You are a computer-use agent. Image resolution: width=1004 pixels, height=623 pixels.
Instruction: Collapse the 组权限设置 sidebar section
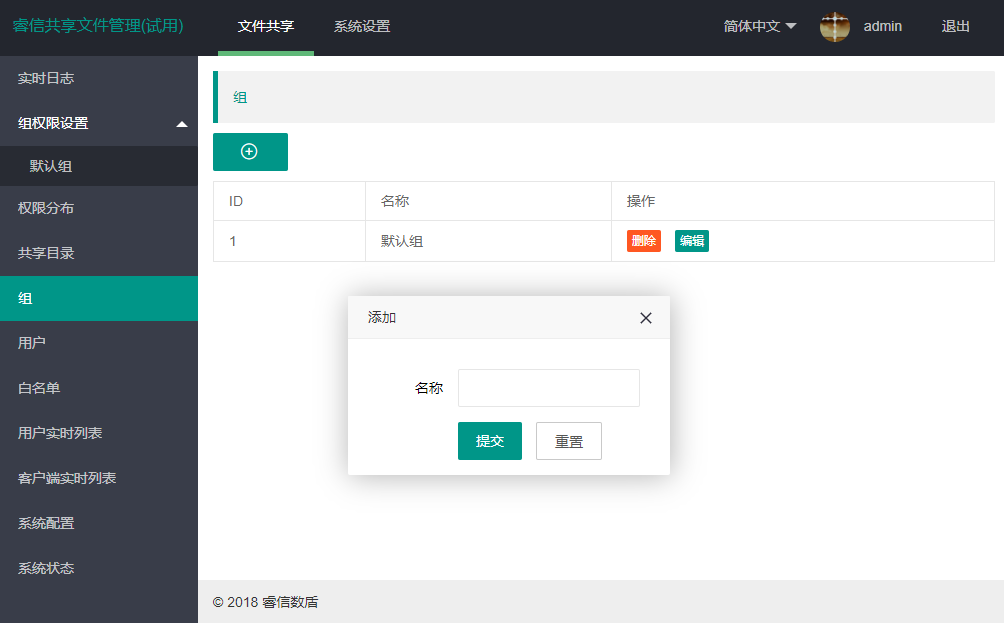pos(99,124)
